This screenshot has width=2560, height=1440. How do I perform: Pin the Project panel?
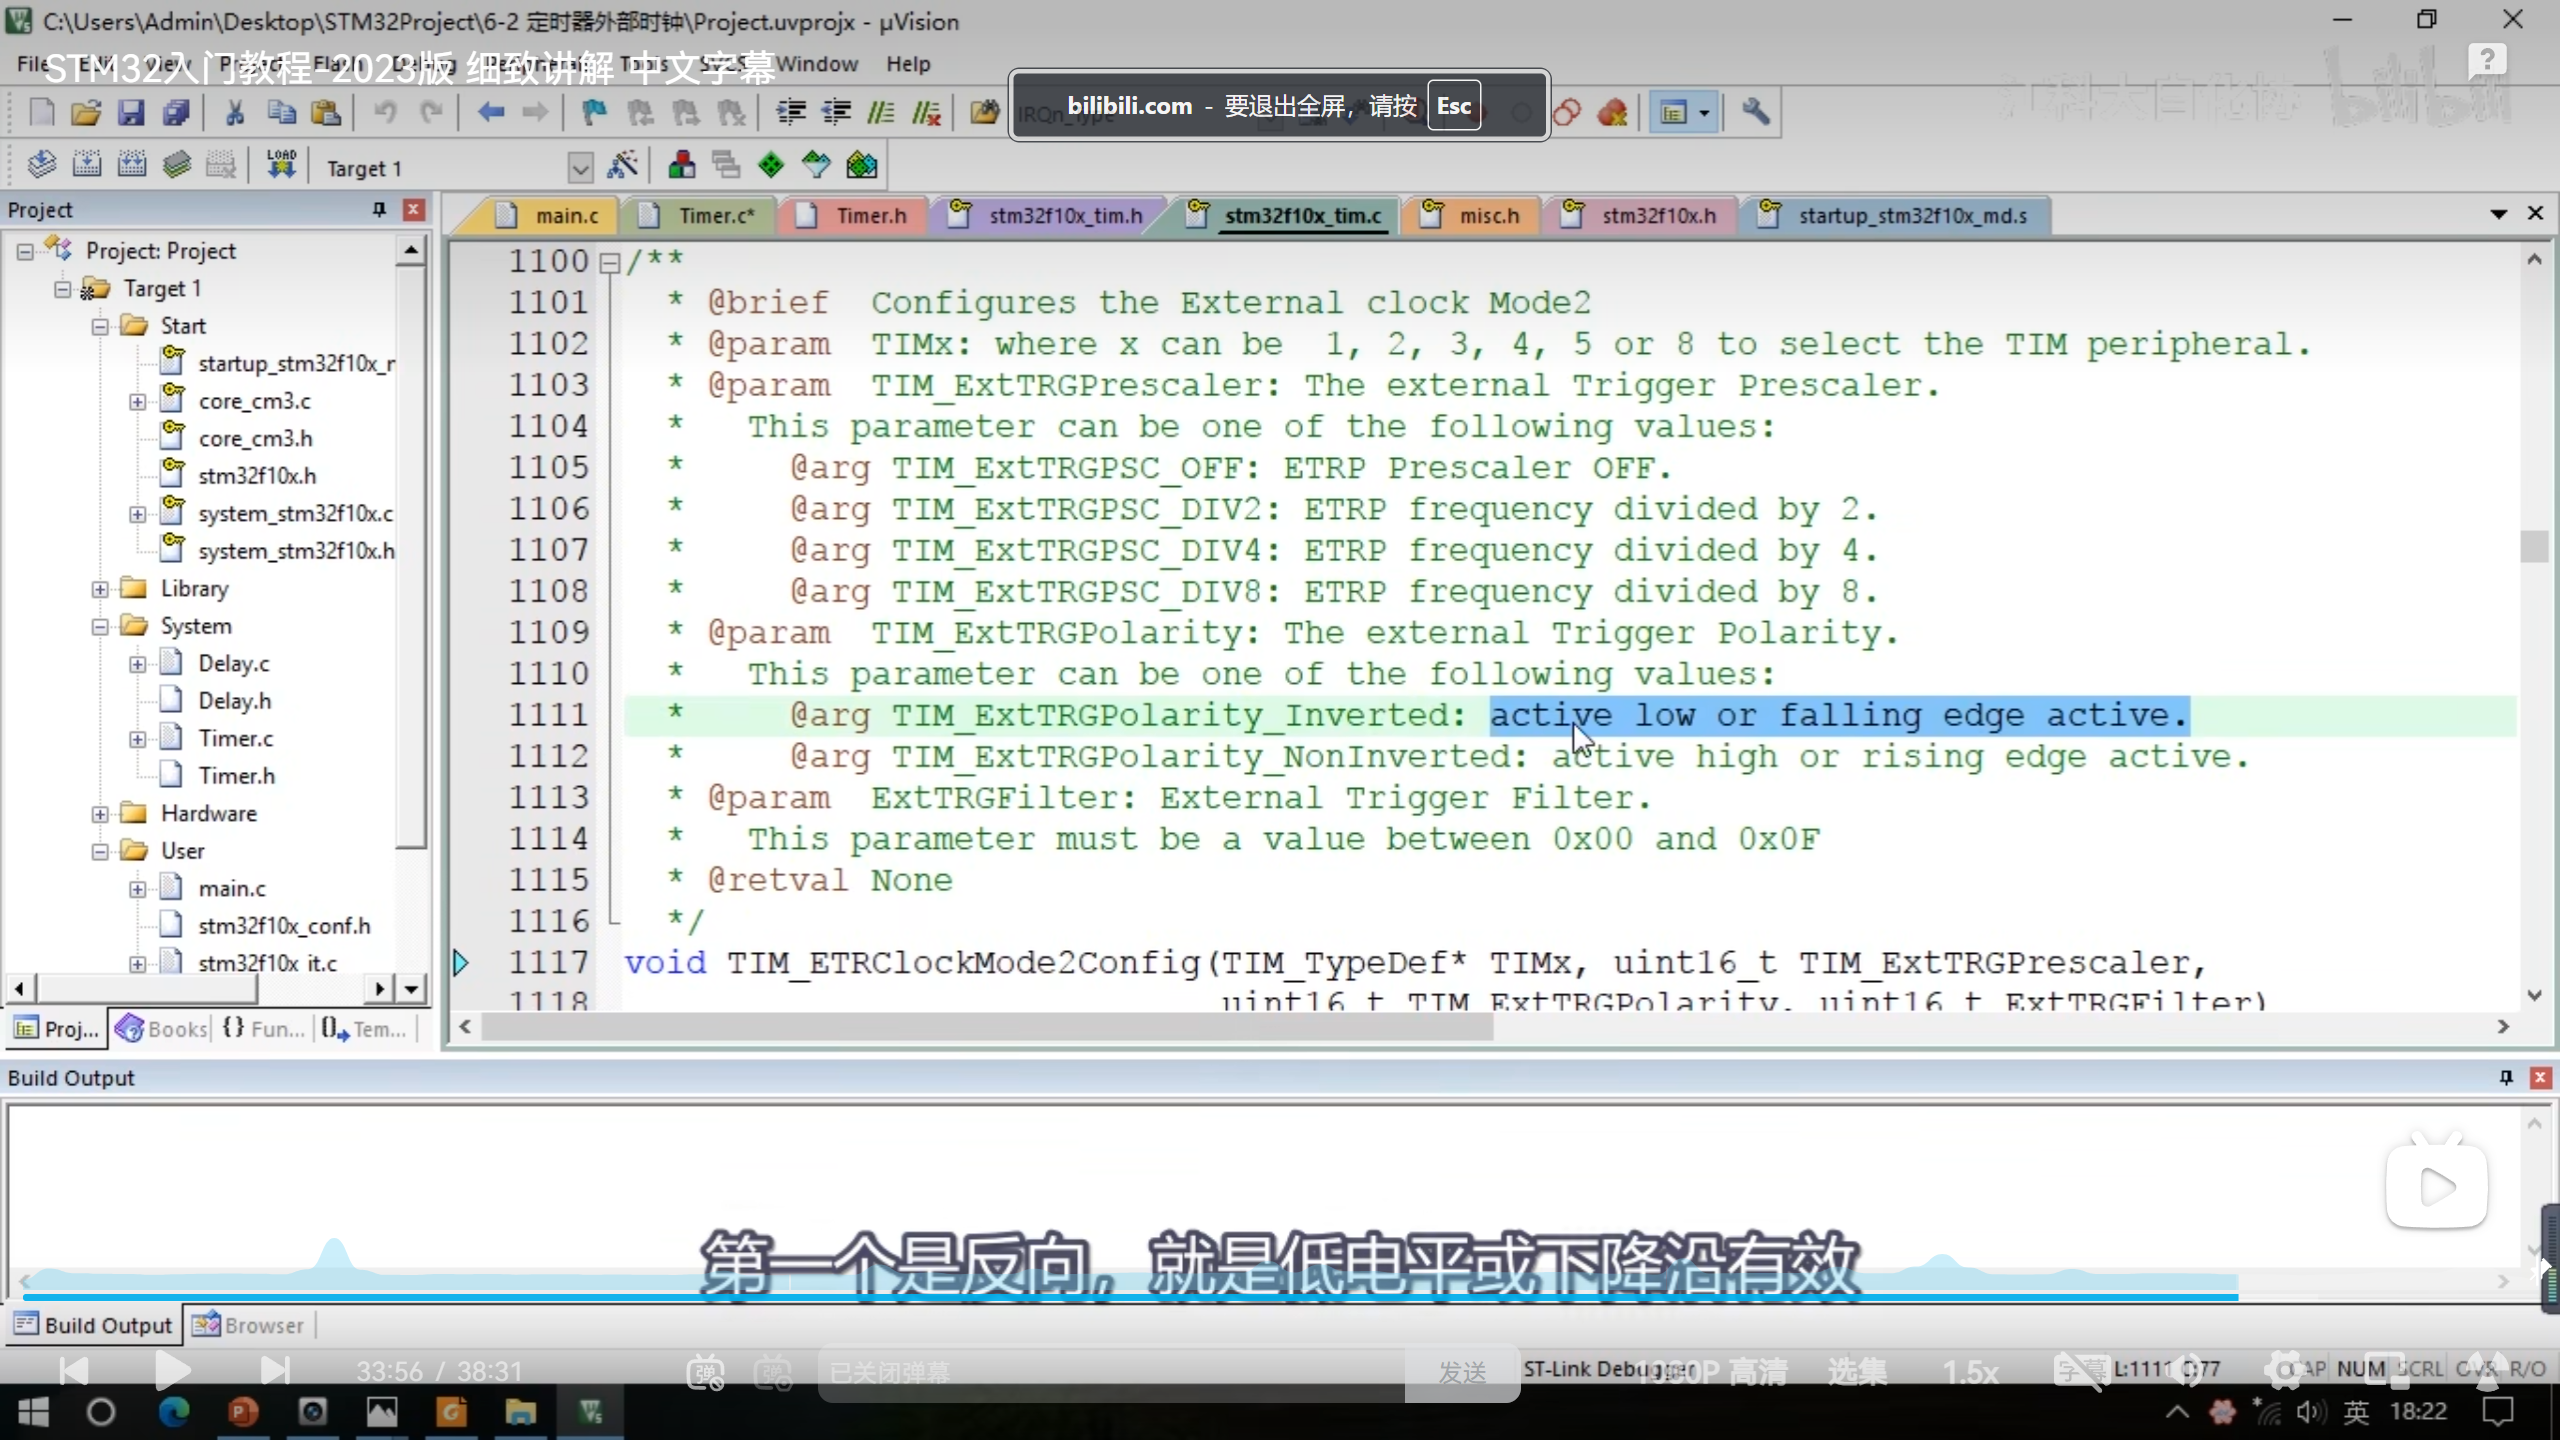click(x=379, y=209)
